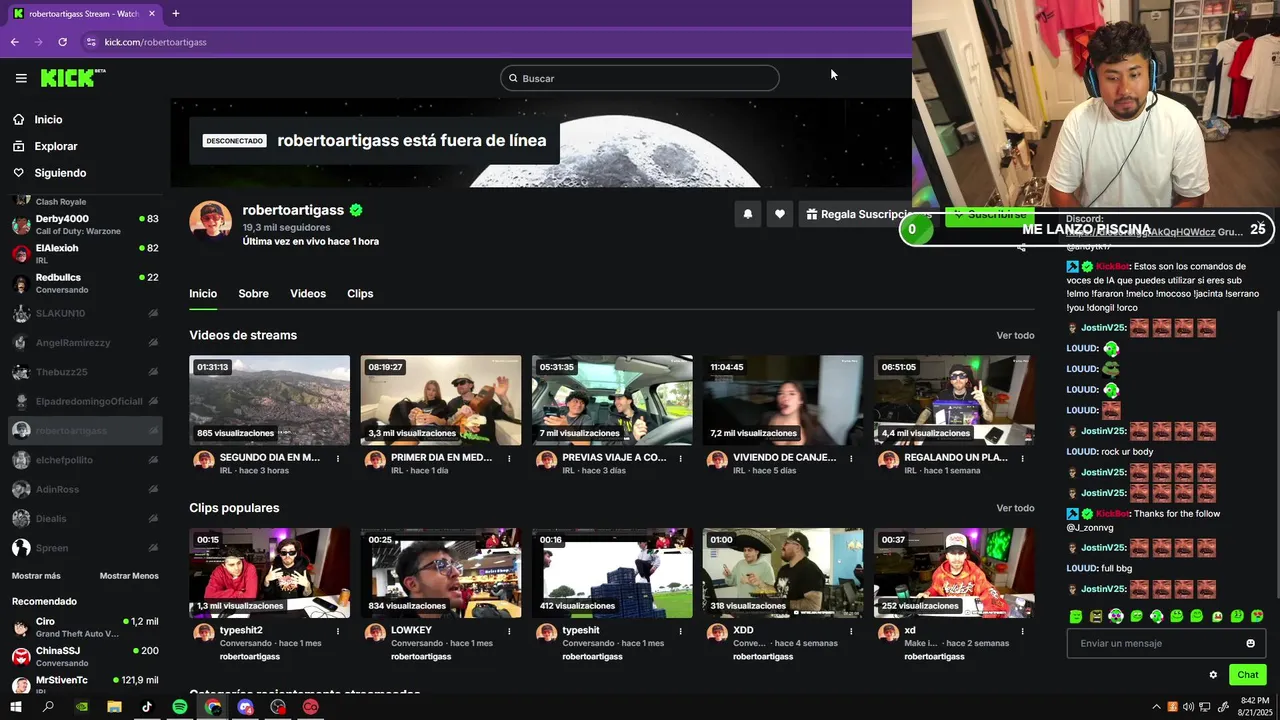The width and height of the screenshot is (1280, 720).
Task: Switch to the Videos tab
Action: [308, 294]
